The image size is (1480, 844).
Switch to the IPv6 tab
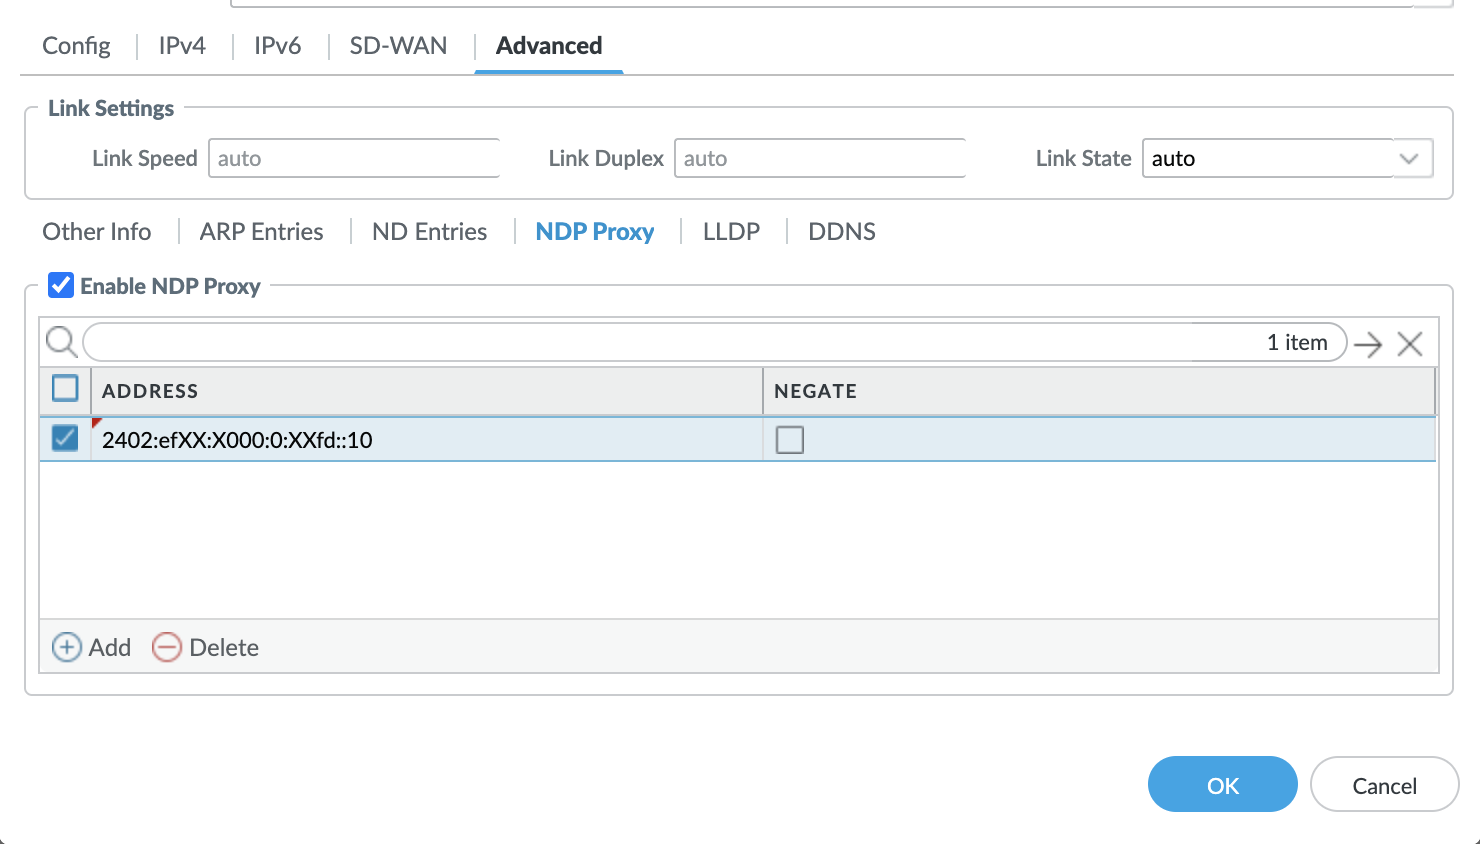point(277,46)
